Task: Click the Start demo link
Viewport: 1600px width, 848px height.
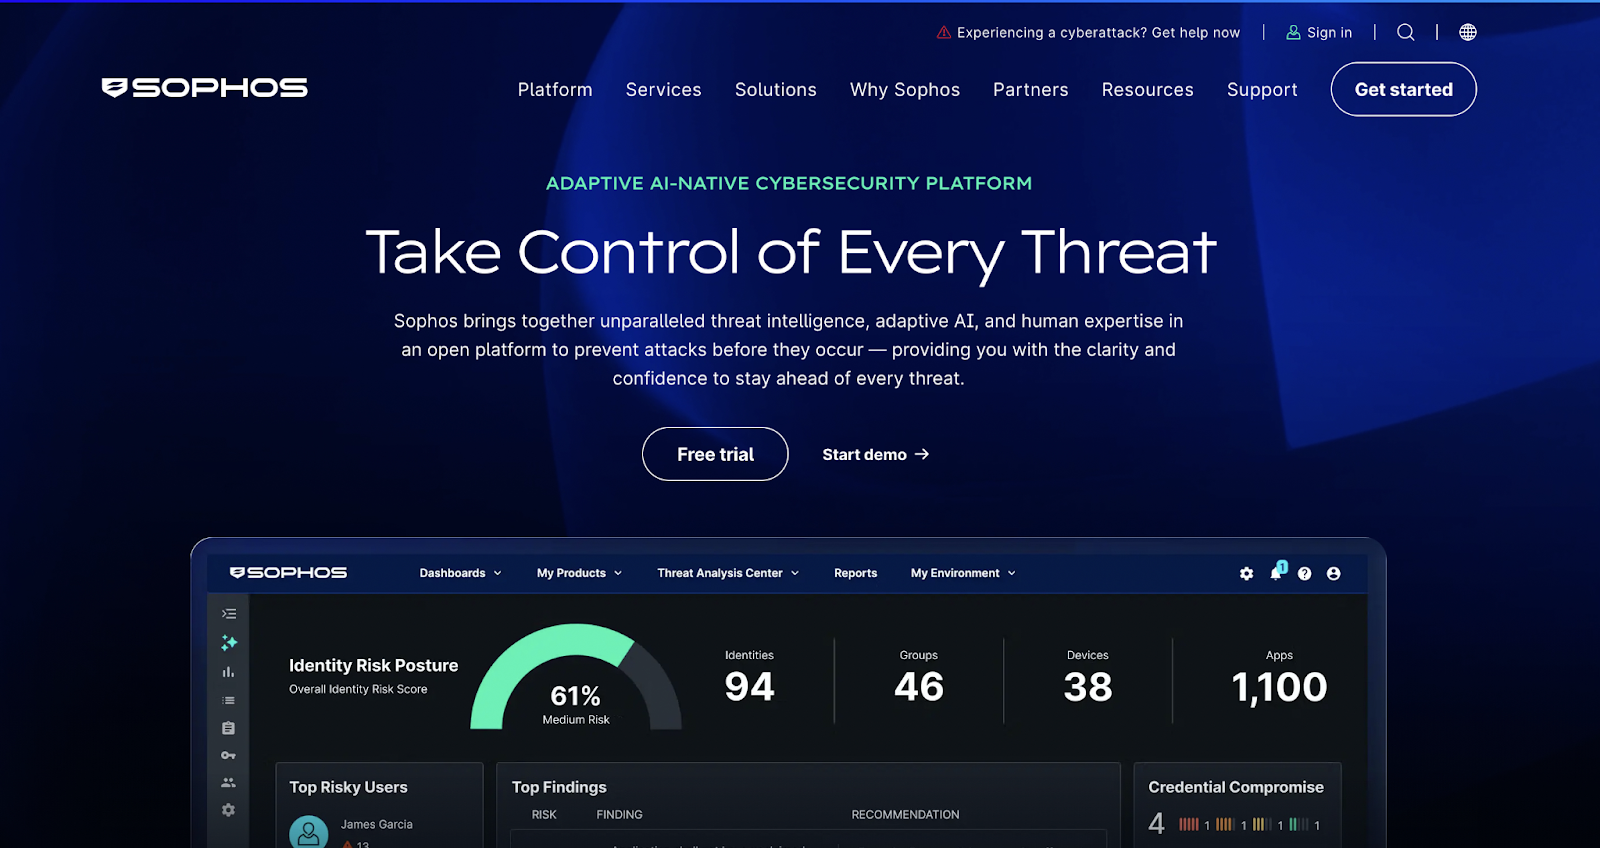Action: 875,454
